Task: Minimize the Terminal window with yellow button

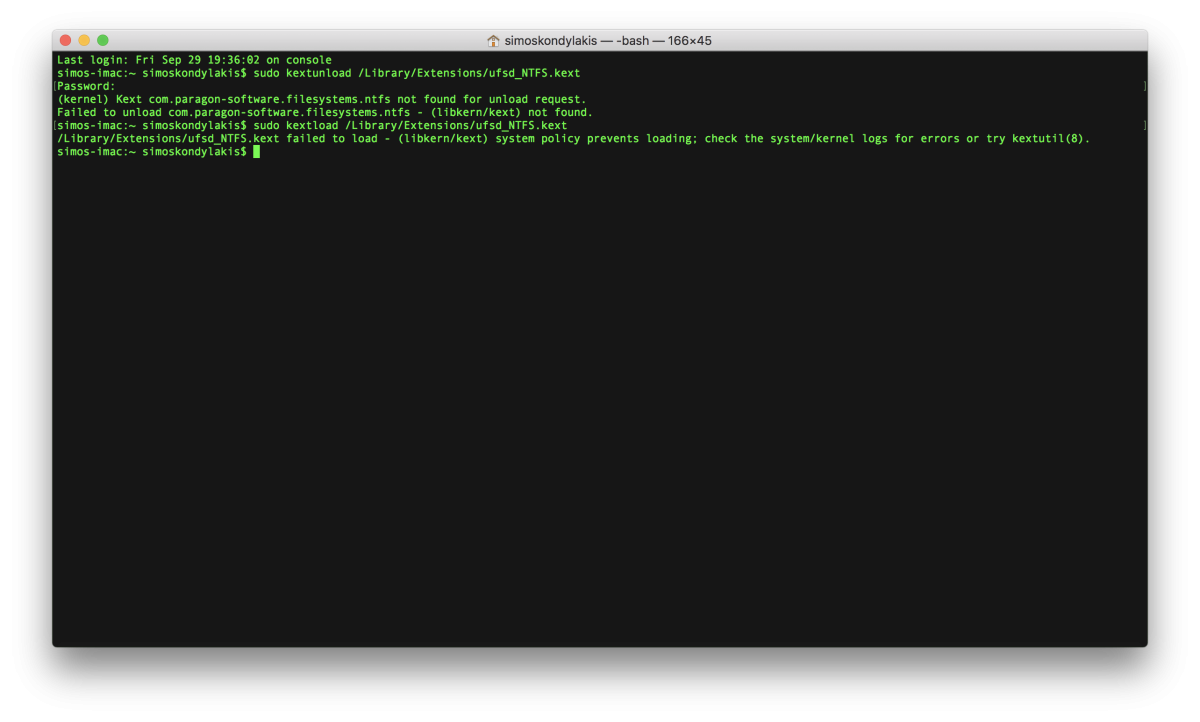Action: [84, 40]
